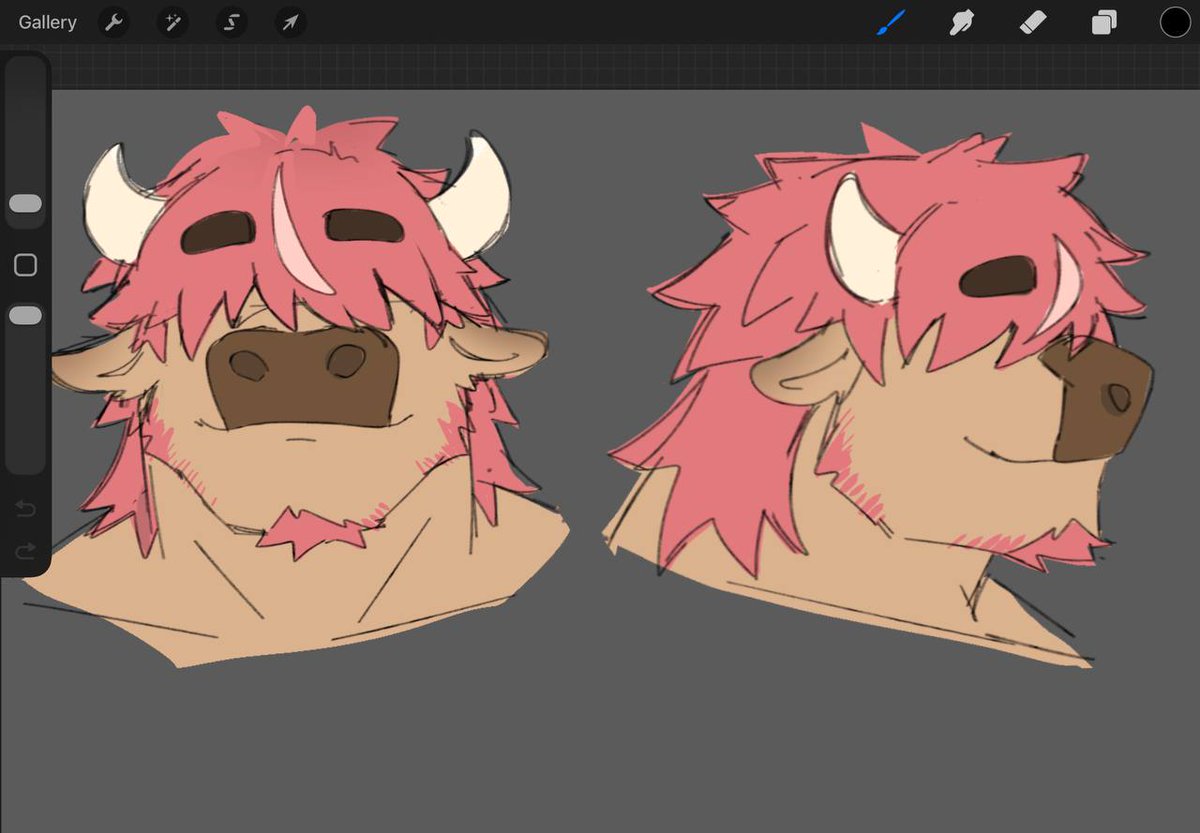Tap the square modify button on sidebar
The width and height of the screenshot is (1200, 833).
pyautogui.click(x=25, y=265)
